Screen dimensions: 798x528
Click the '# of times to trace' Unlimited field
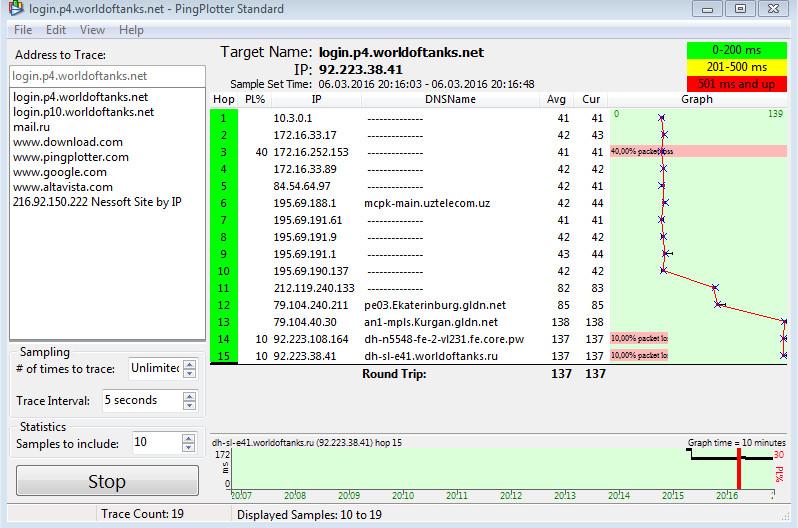click(155, 368)
